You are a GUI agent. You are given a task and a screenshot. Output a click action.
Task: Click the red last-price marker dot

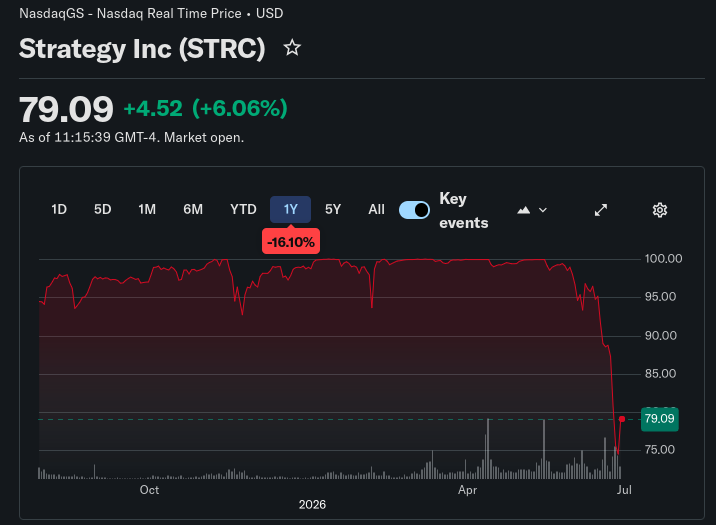click(x=621, y=419)
